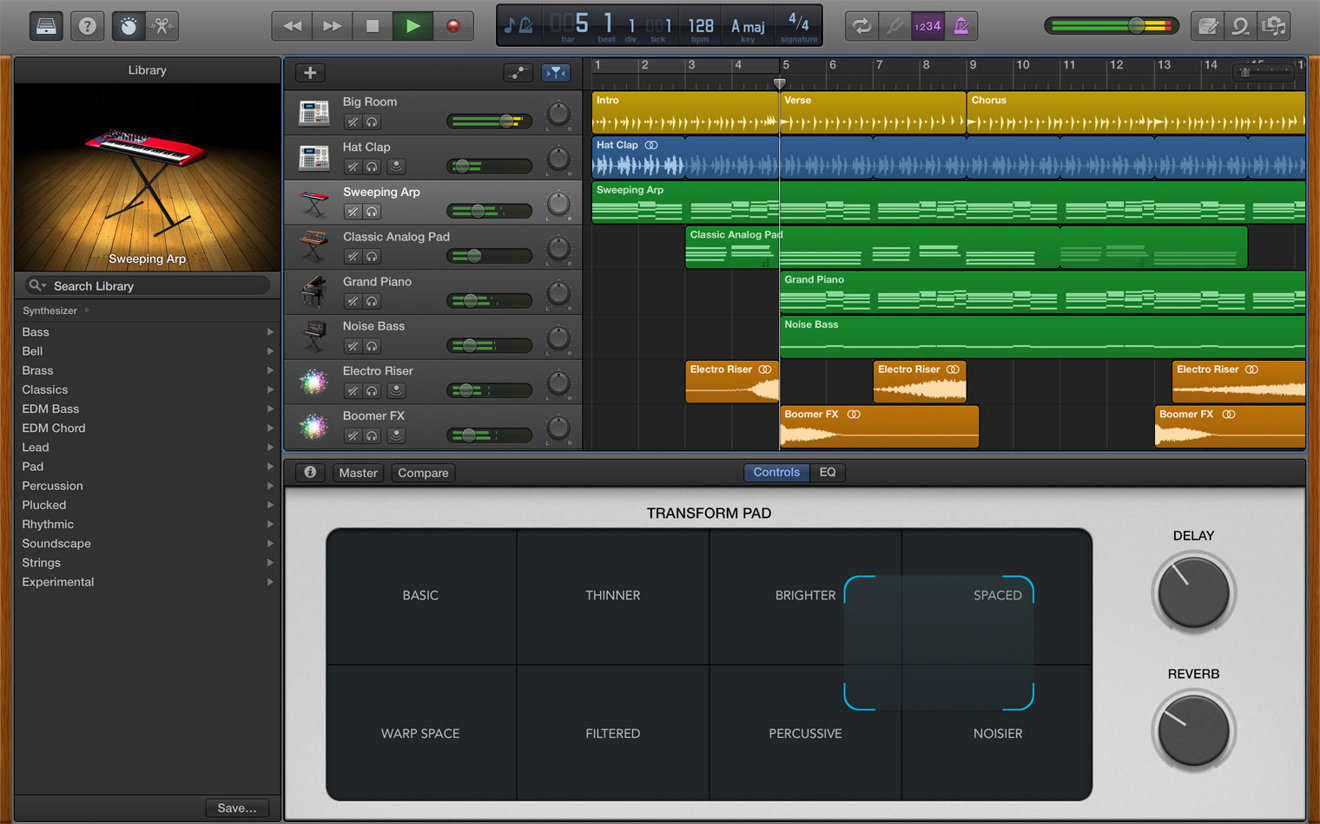Mute the Big Room track
This screenshot has width=1320, height=824.
(353, 122)
